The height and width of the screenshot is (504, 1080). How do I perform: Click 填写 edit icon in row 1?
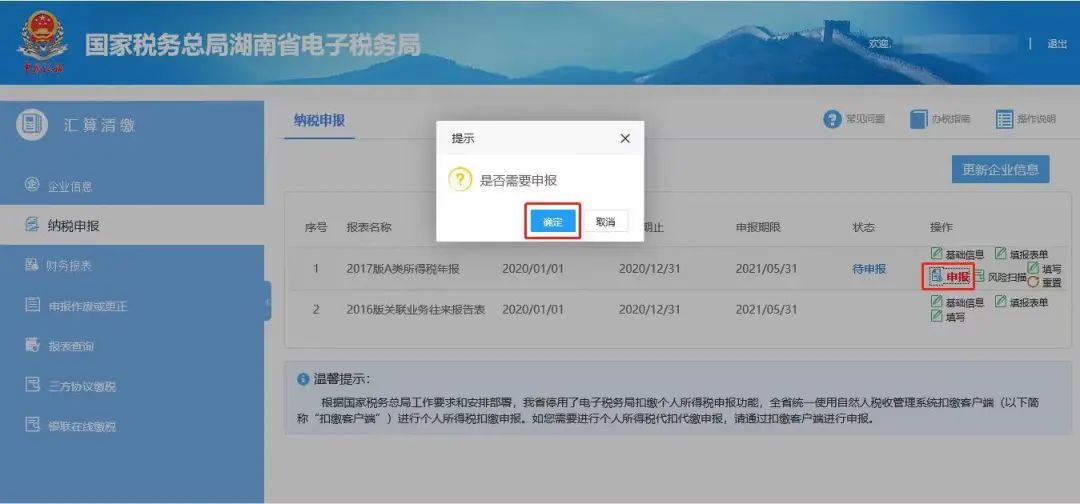(1033, 266)
